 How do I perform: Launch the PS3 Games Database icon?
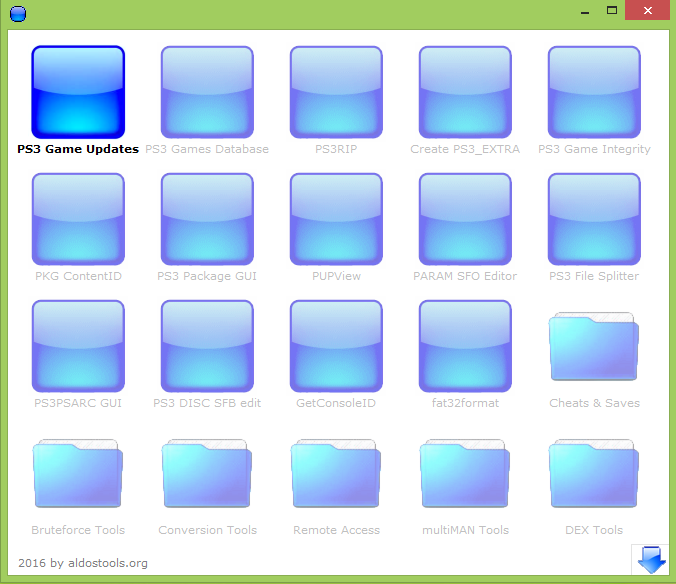pos(207,92)
